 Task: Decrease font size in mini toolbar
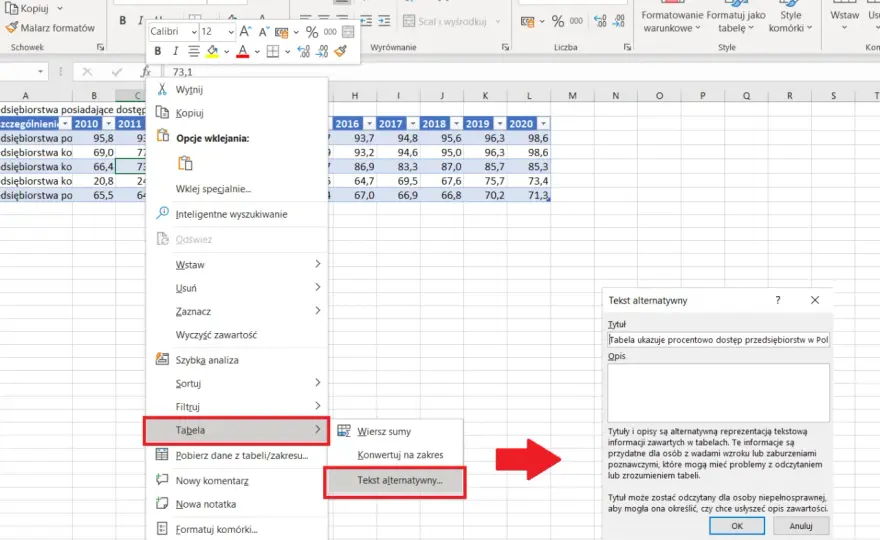coord(263,31)
